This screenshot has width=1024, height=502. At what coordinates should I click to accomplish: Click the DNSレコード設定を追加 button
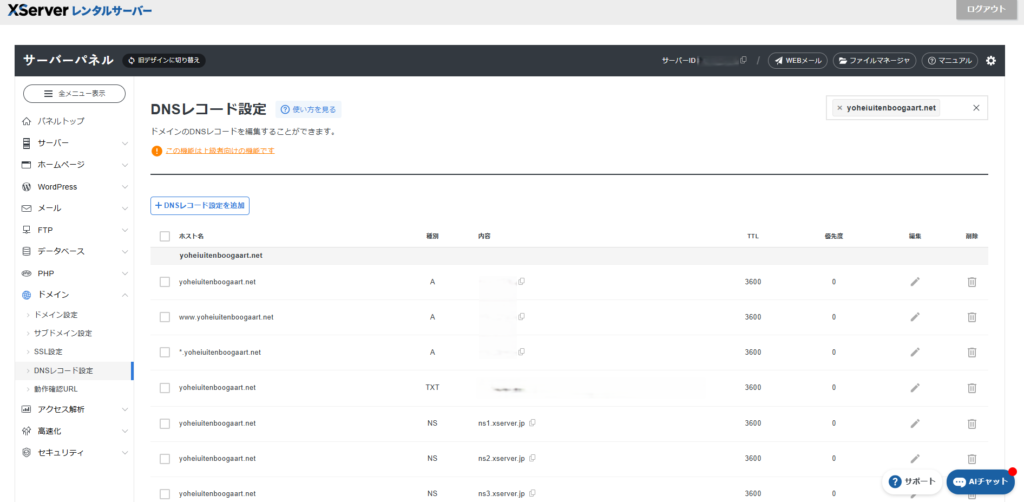200,205
